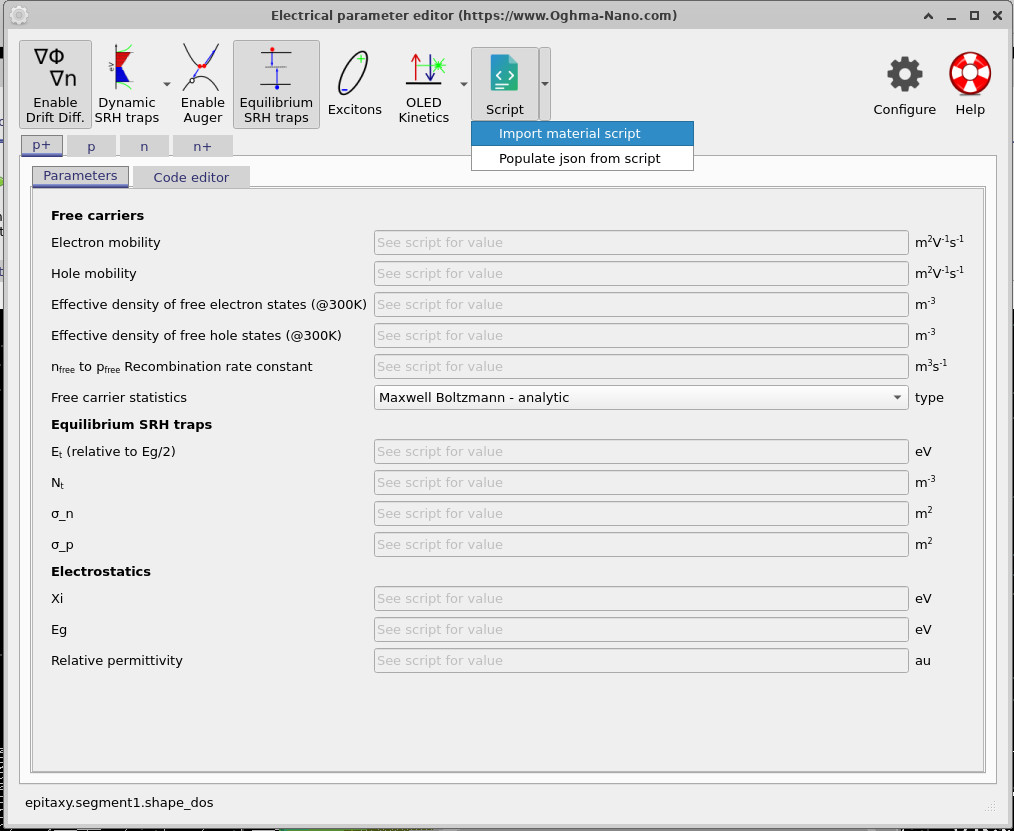The height and width of the screenshot is (831, 1014).
Task: Choose Populate json from script
Action: point(582,158)
